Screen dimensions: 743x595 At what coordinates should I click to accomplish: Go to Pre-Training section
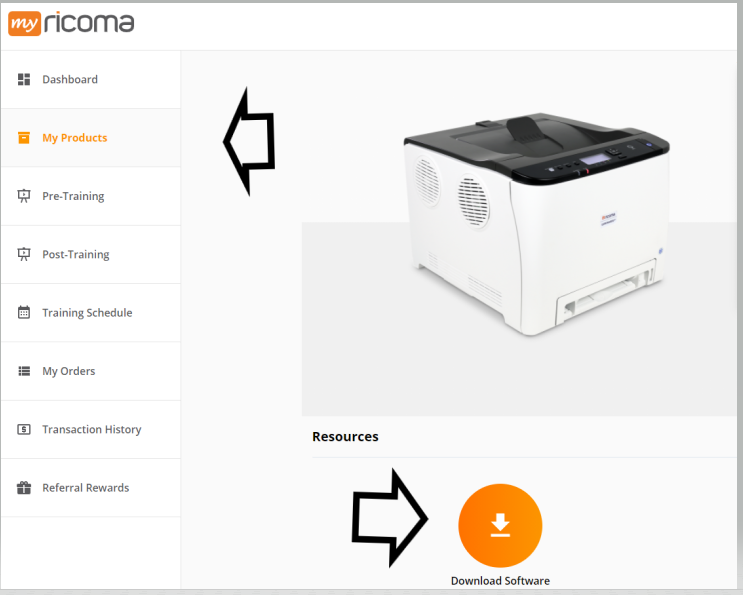(x=91, y=196)
